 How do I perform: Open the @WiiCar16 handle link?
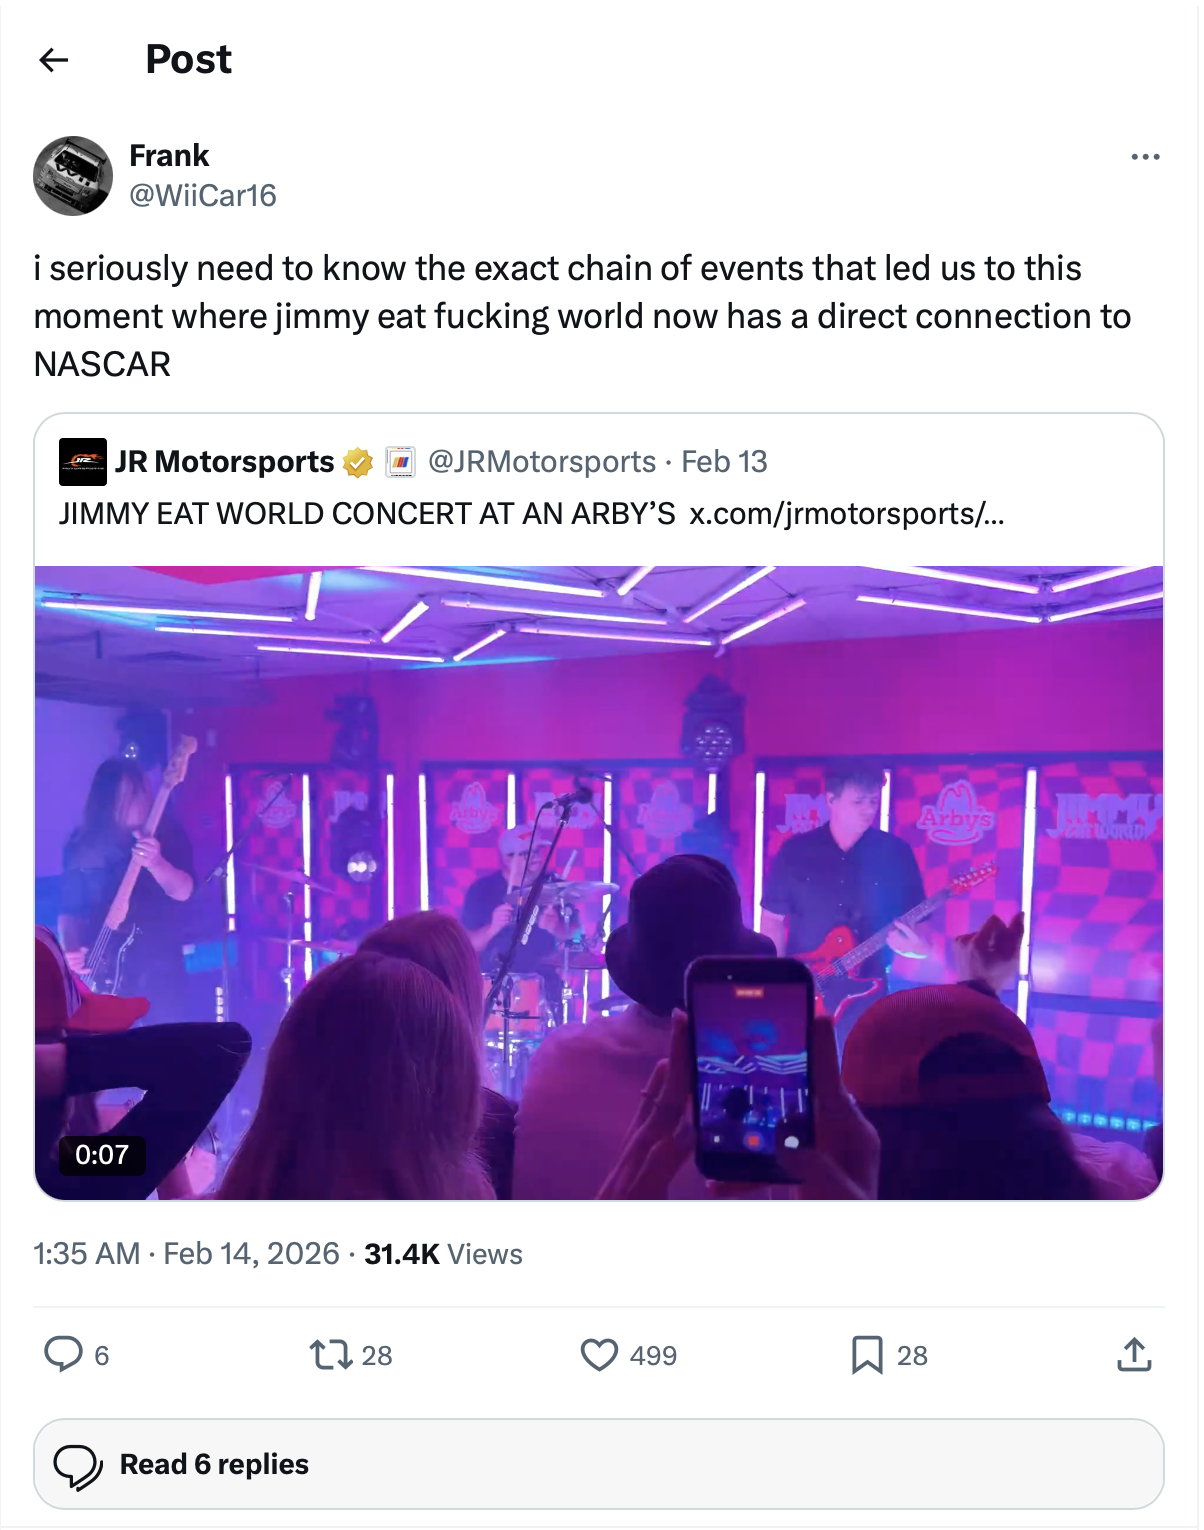click(x=203, y=196)
